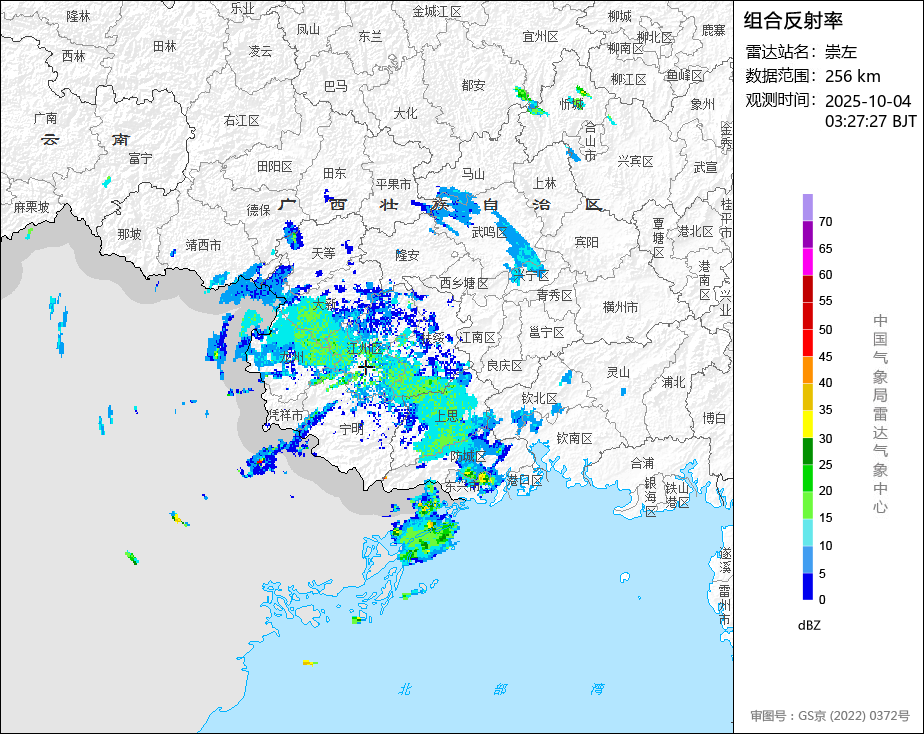Click the magenta swatch in dBZ legend

pos(807,261)
